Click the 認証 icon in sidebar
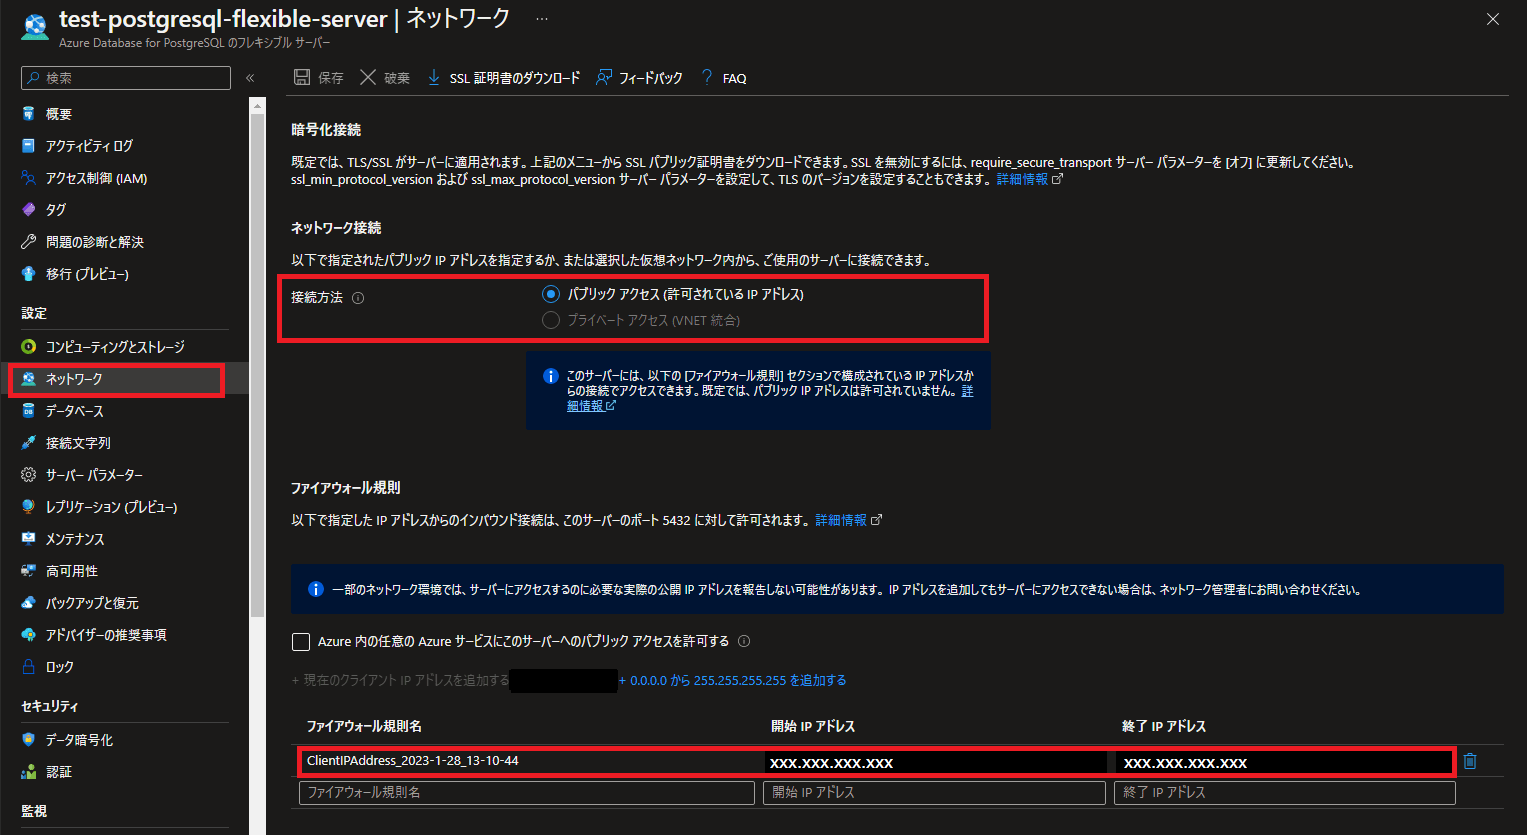 (28, 772)
